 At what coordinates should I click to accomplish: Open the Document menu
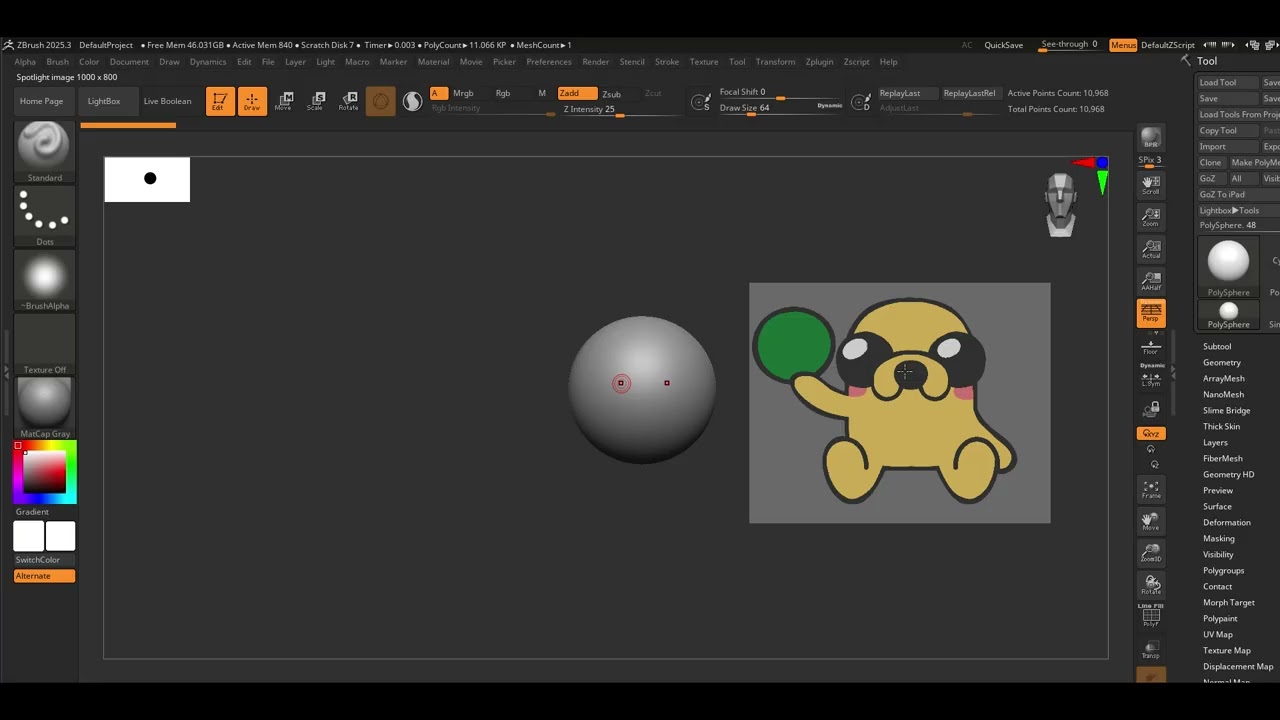click(129, 62)
